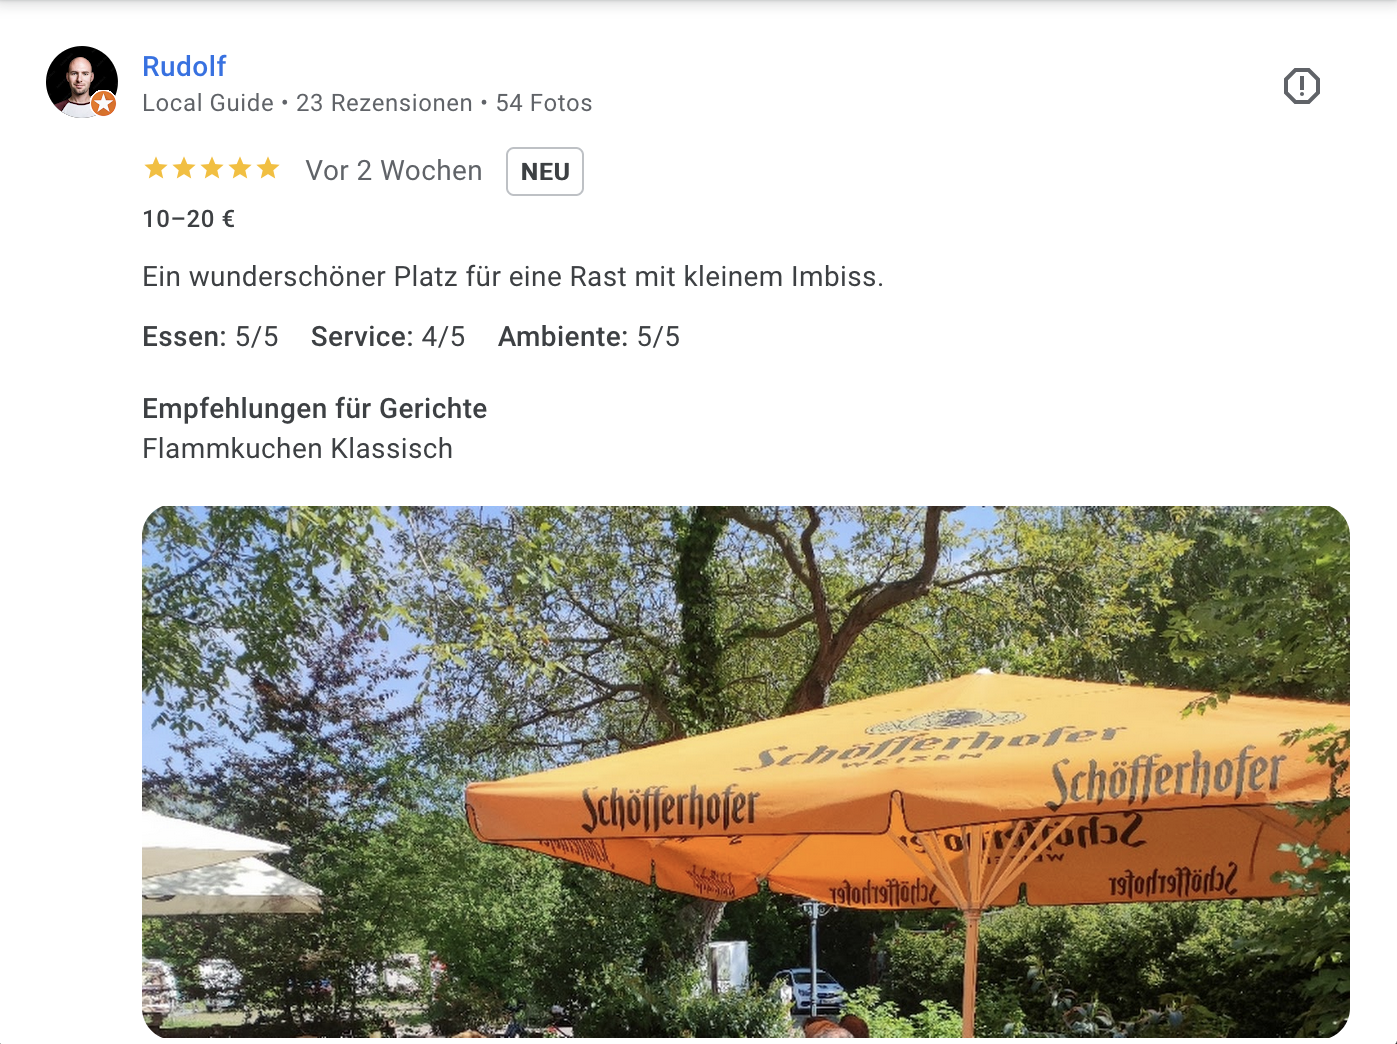The height and width of the screenshot is (1044, 1397).
Task: Click the review text about a wunderschöner Platz
Action: click(513, 277)
